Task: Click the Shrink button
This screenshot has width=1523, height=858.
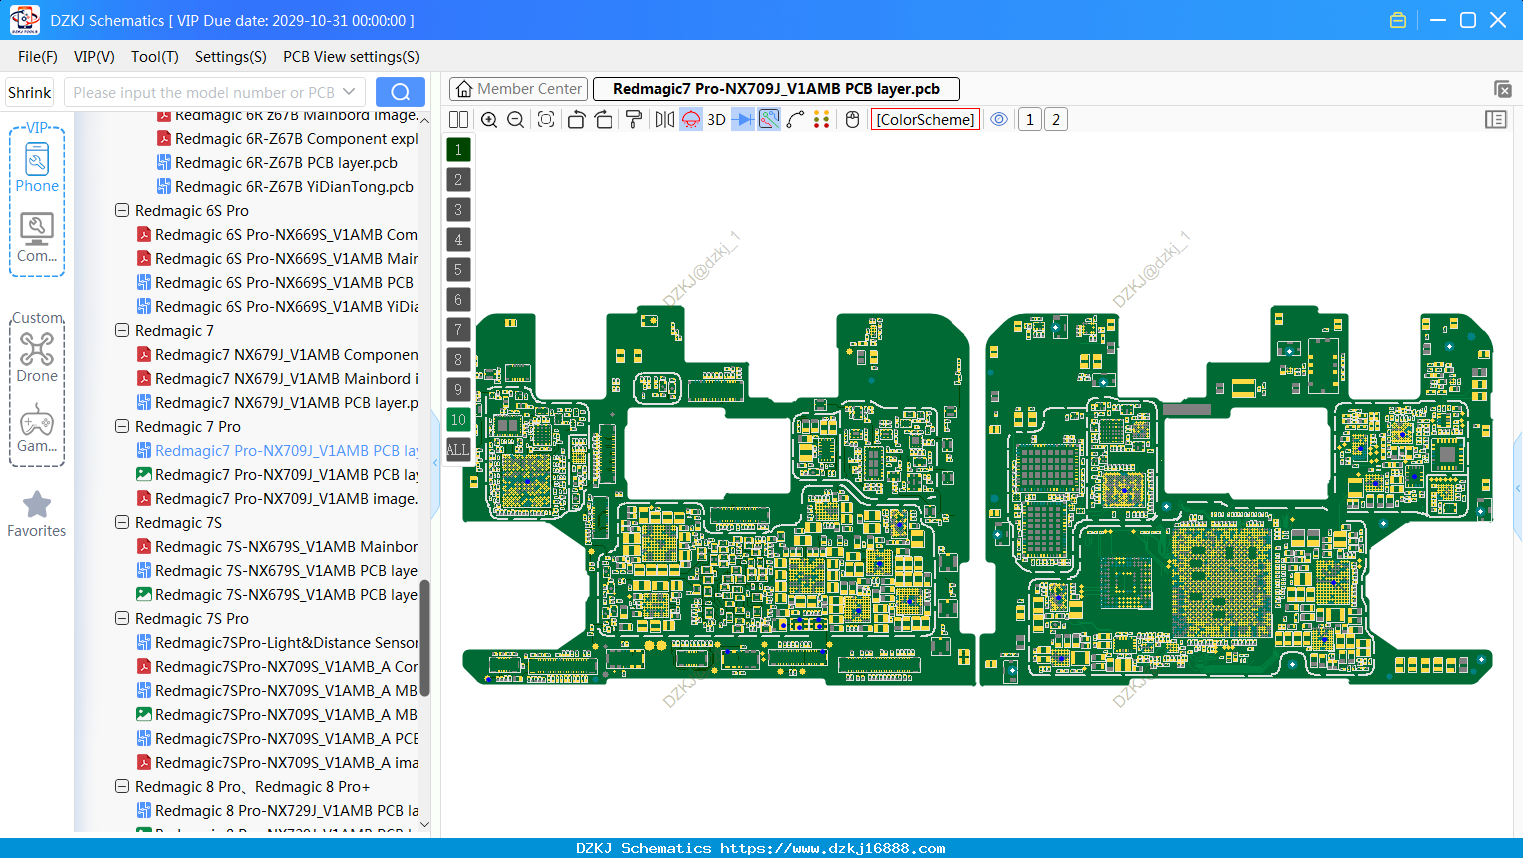Action: pos(30,92)
